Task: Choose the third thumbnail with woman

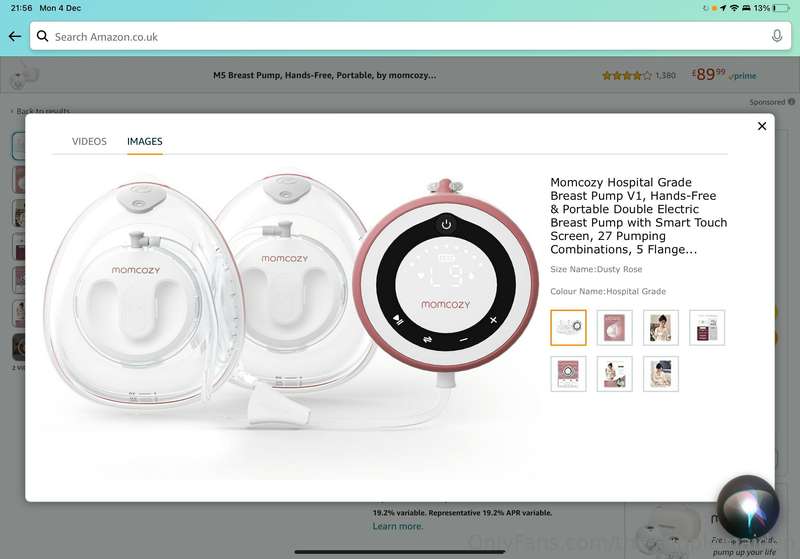Action: tap(661, 327)
